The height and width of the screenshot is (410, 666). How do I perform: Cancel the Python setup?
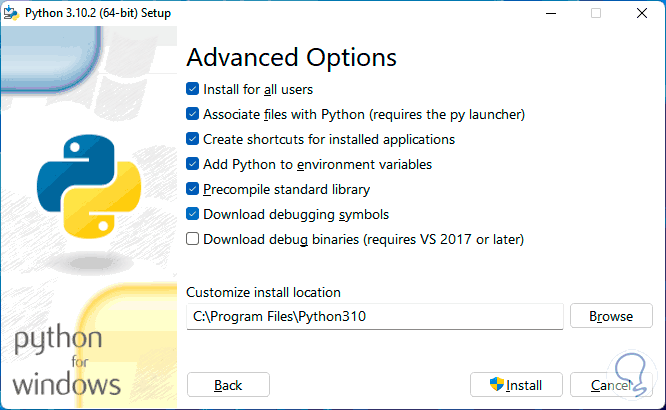(x=610, y=385)
